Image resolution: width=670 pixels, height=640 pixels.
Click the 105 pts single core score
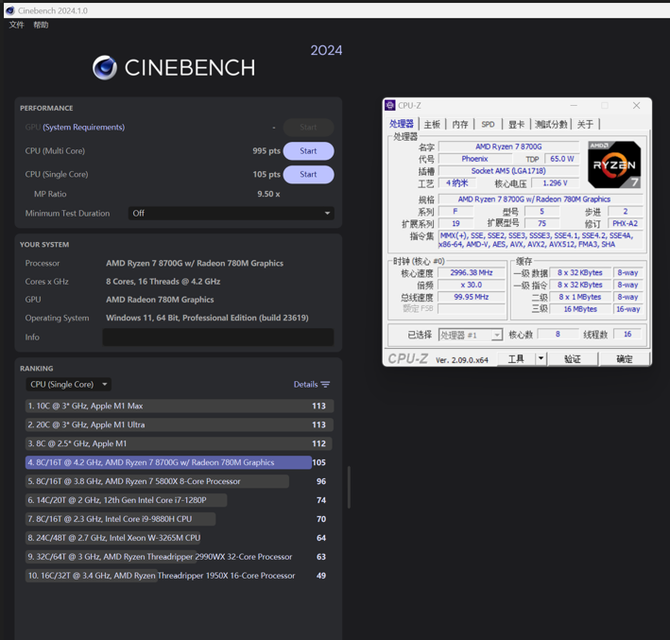point(266,175)
